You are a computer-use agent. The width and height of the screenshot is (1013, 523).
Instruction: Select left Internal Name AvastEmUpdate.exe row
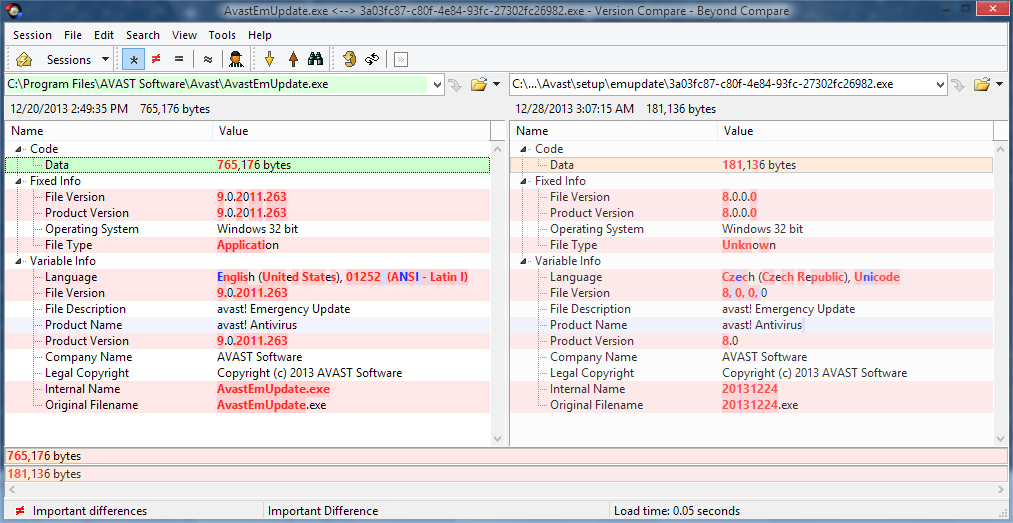247,389
